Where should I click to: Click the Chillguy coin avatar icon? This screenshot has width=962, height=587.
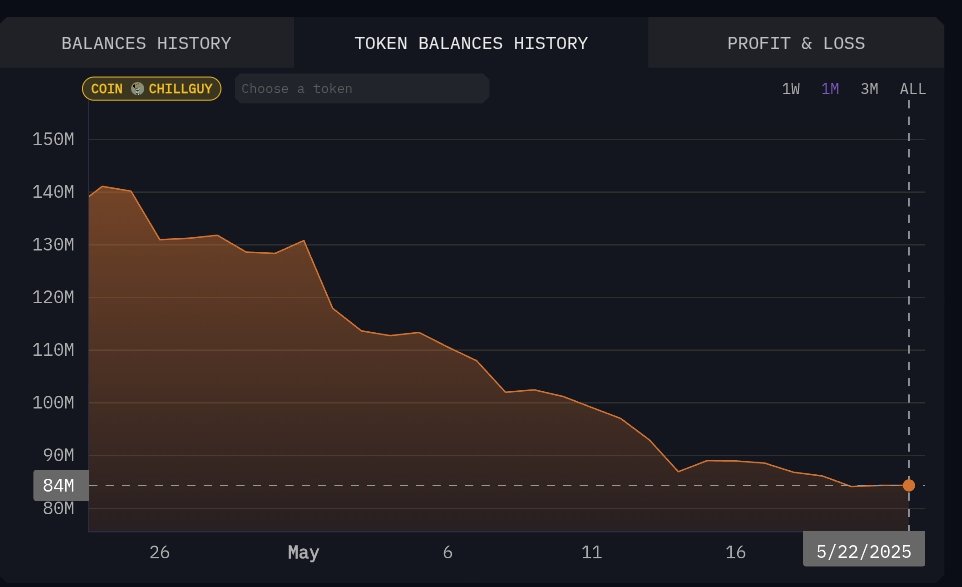click(x=137, y=89)
